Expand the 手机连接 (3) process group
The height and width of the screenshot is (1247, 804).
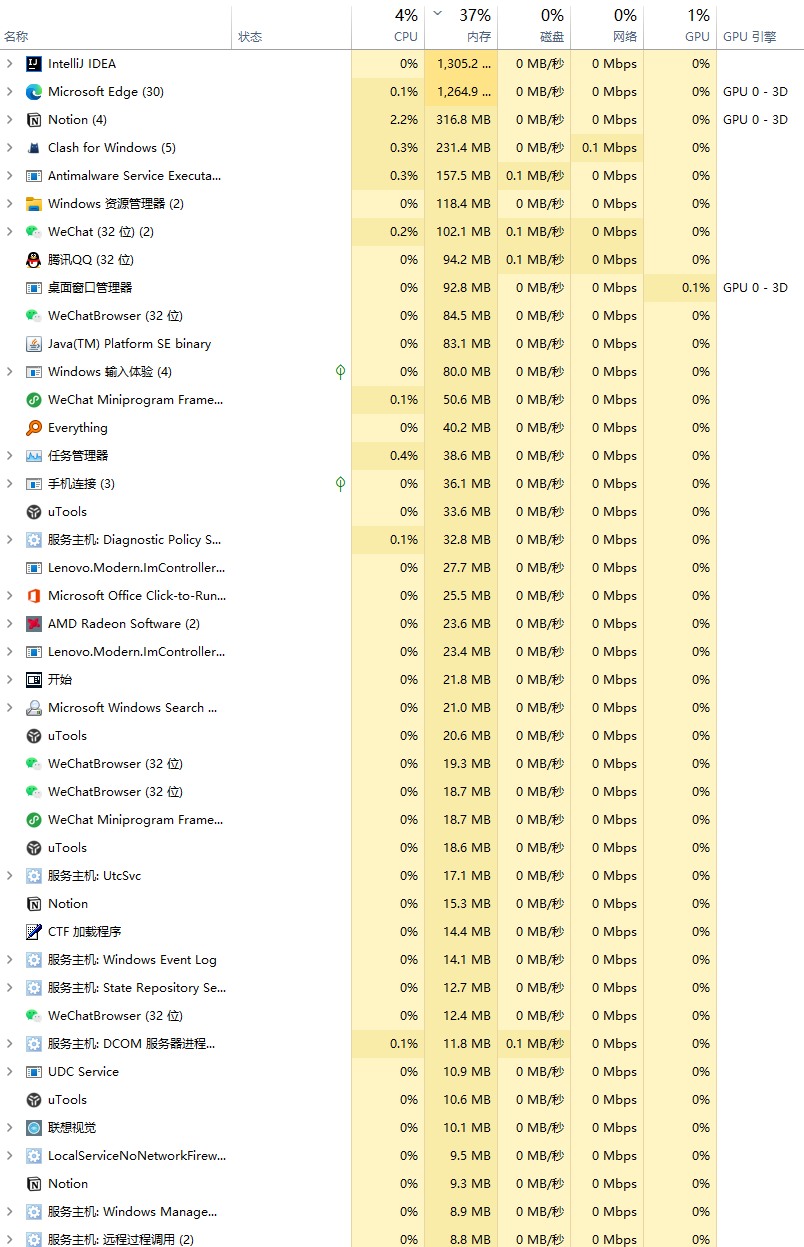(10, 483)
